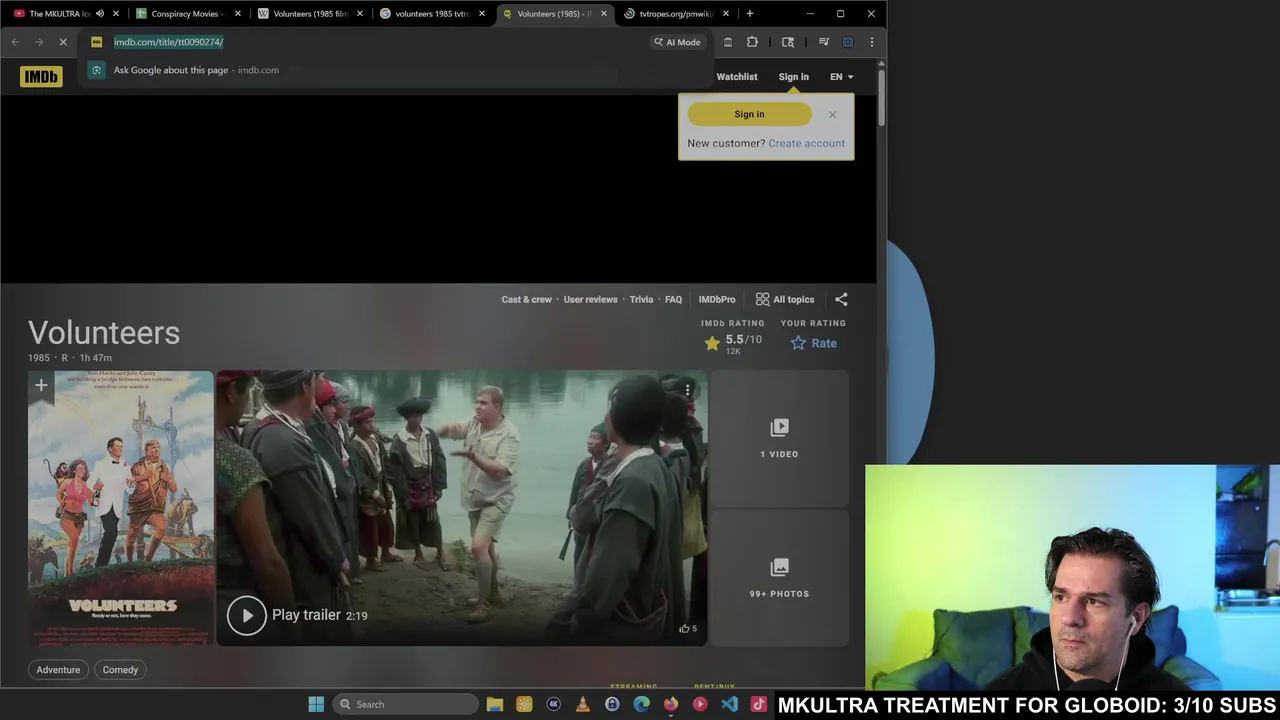
Task: Open the share icon near All topics
Action: coord(841,299)
